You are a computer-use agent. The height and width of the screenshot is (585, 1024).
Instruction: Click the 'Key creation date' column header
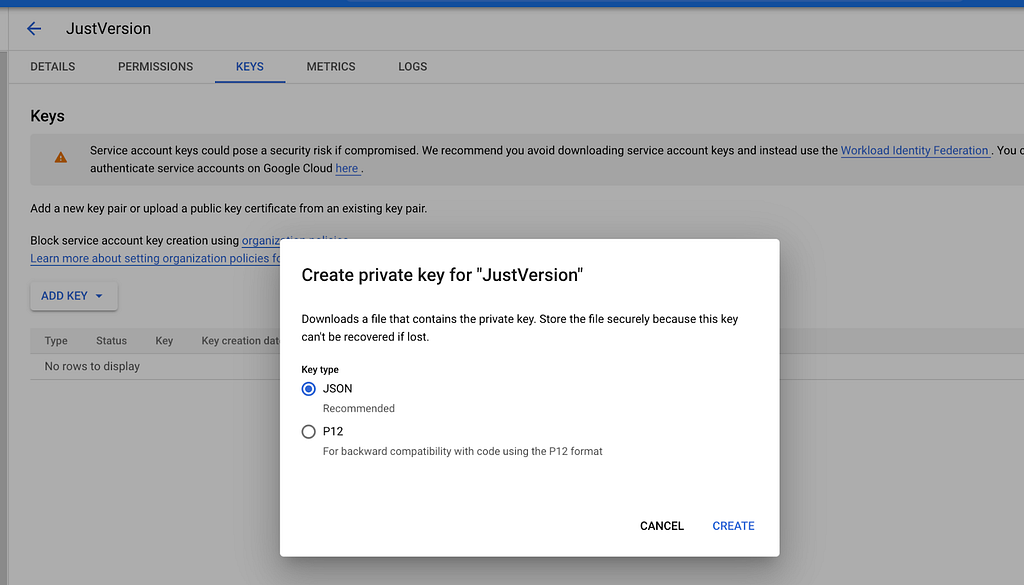pos(240,341)
